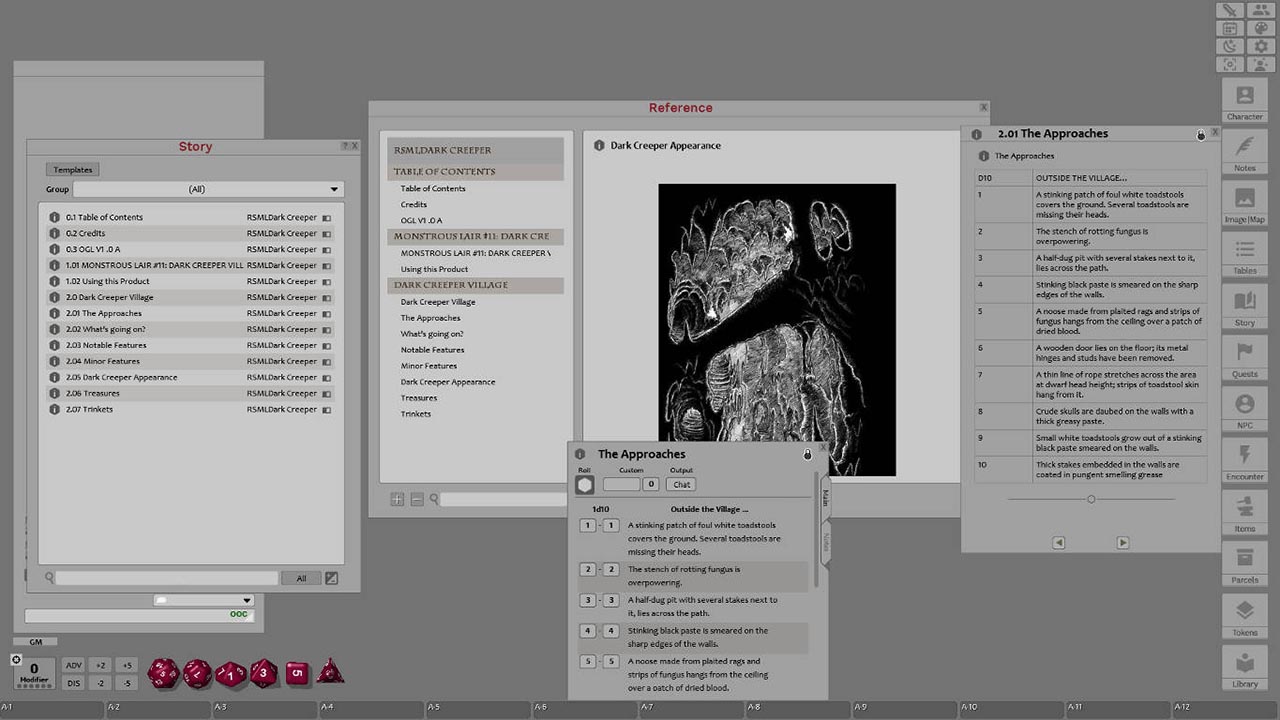This screenshot has width=1280, height=720.
Task: Open the Tables panel from the sidebar
Action: coord(1244,257)
